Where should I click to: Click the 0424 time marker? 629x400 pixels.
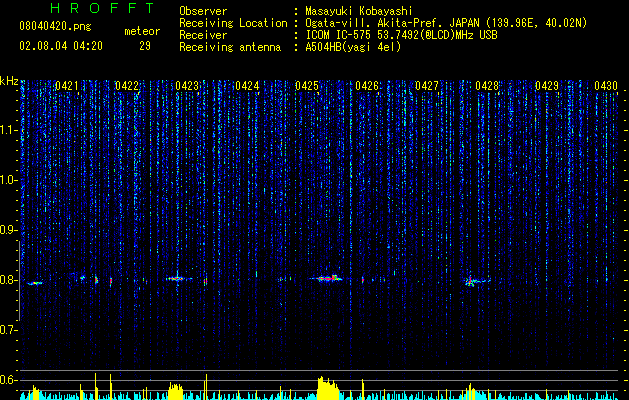(x=247, y=86)
